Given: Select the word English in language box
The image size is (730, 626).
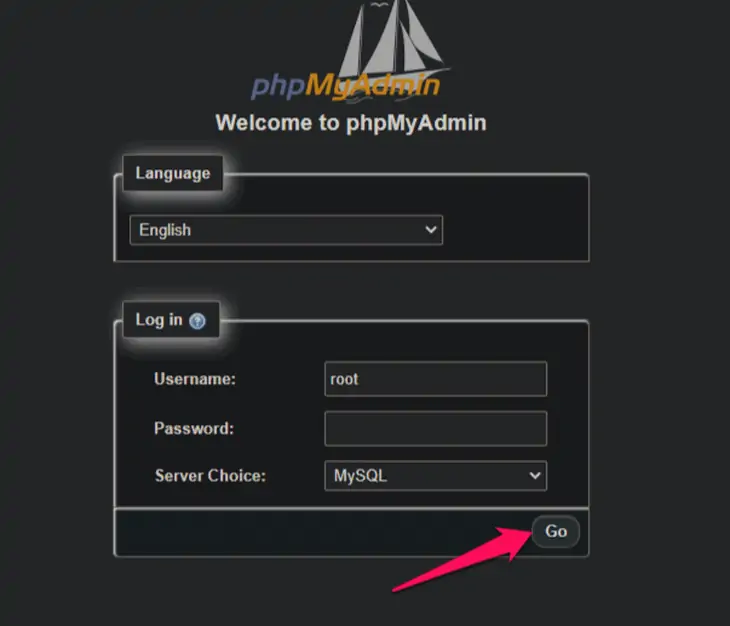Looking at the screenshot, I should point(165,230).
